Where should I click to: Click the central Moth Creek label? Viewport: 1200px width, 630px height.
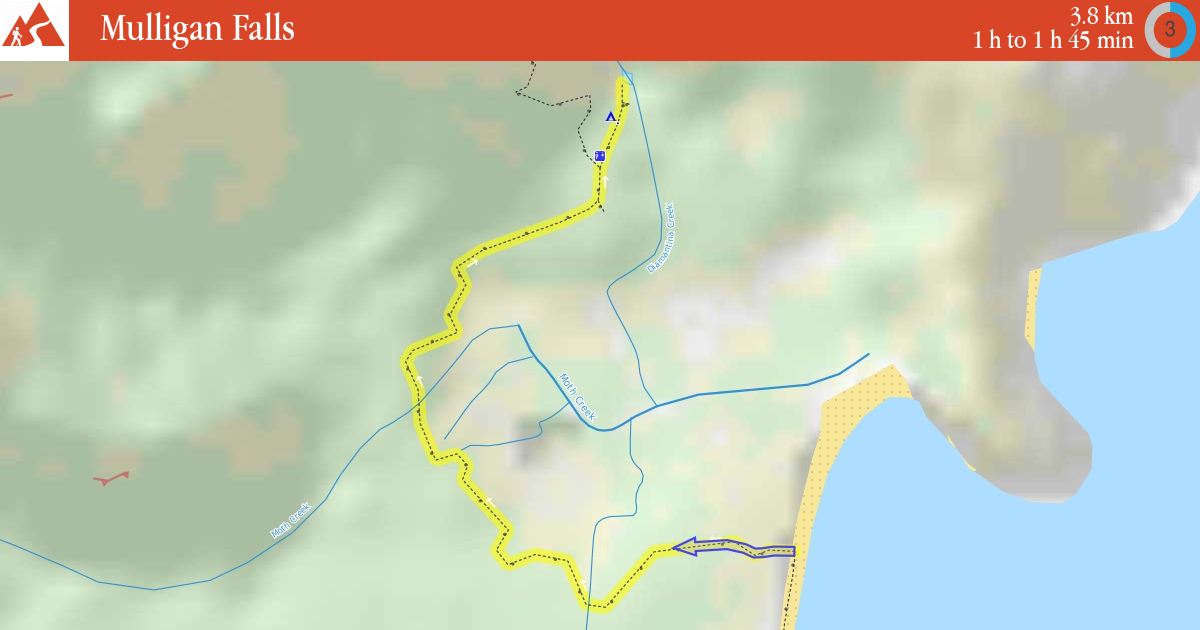(578, 397)
